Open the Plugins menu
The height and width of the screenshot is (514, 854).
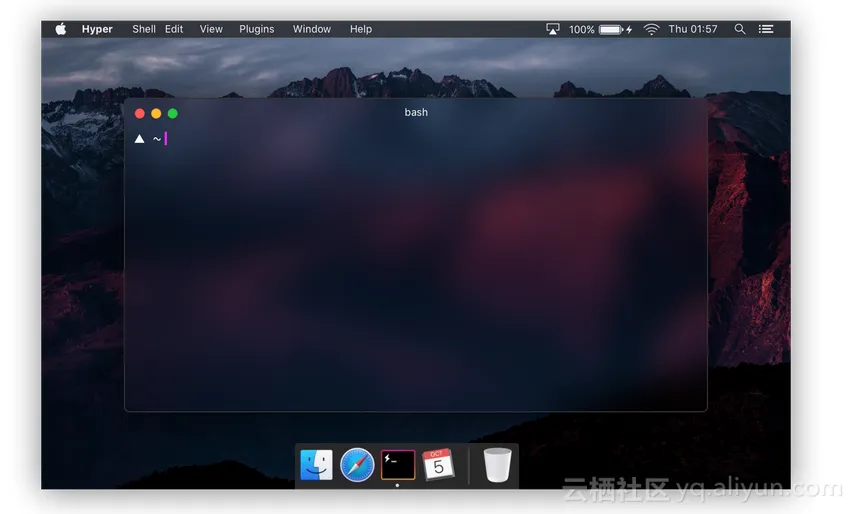(x=257, y=29)
